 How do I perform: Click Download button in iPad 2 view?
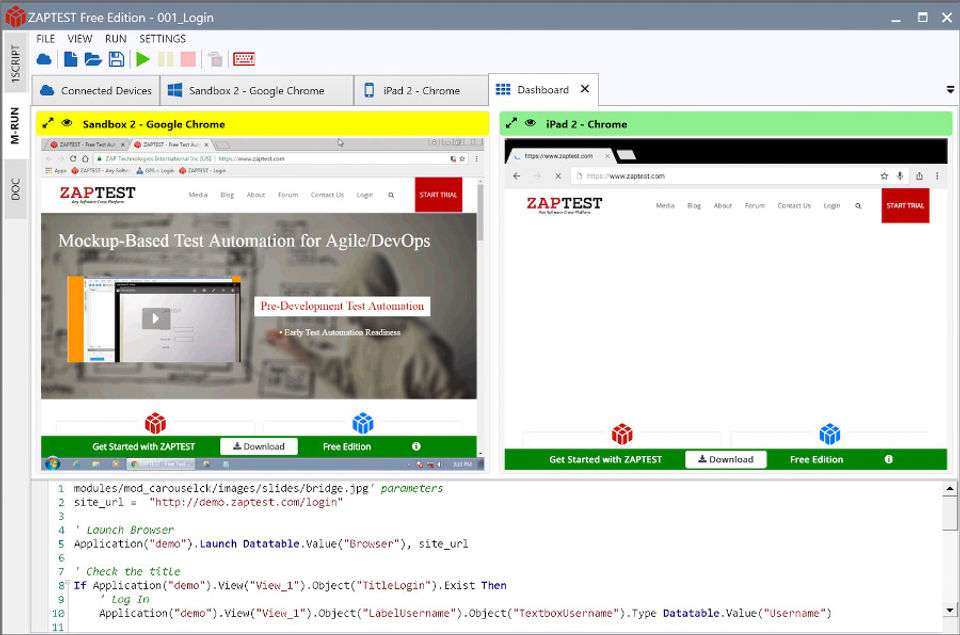click(x=726, y=459)
